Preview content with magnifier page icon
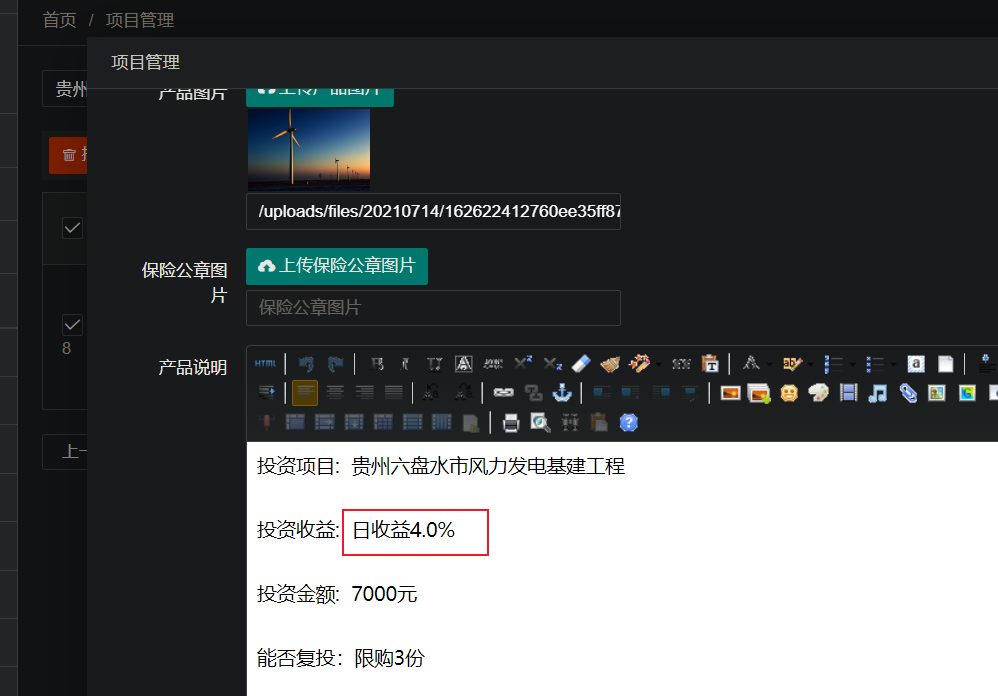 [540, 422]
